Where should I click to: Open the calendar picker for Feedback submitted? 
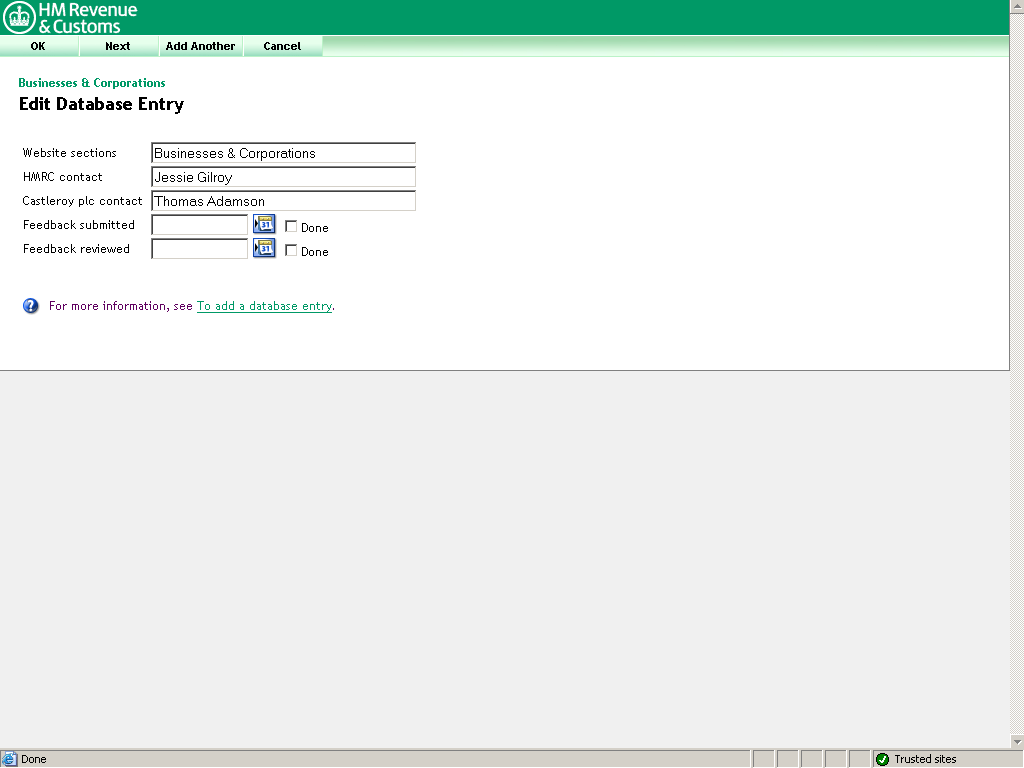click(x=264, y=224)
